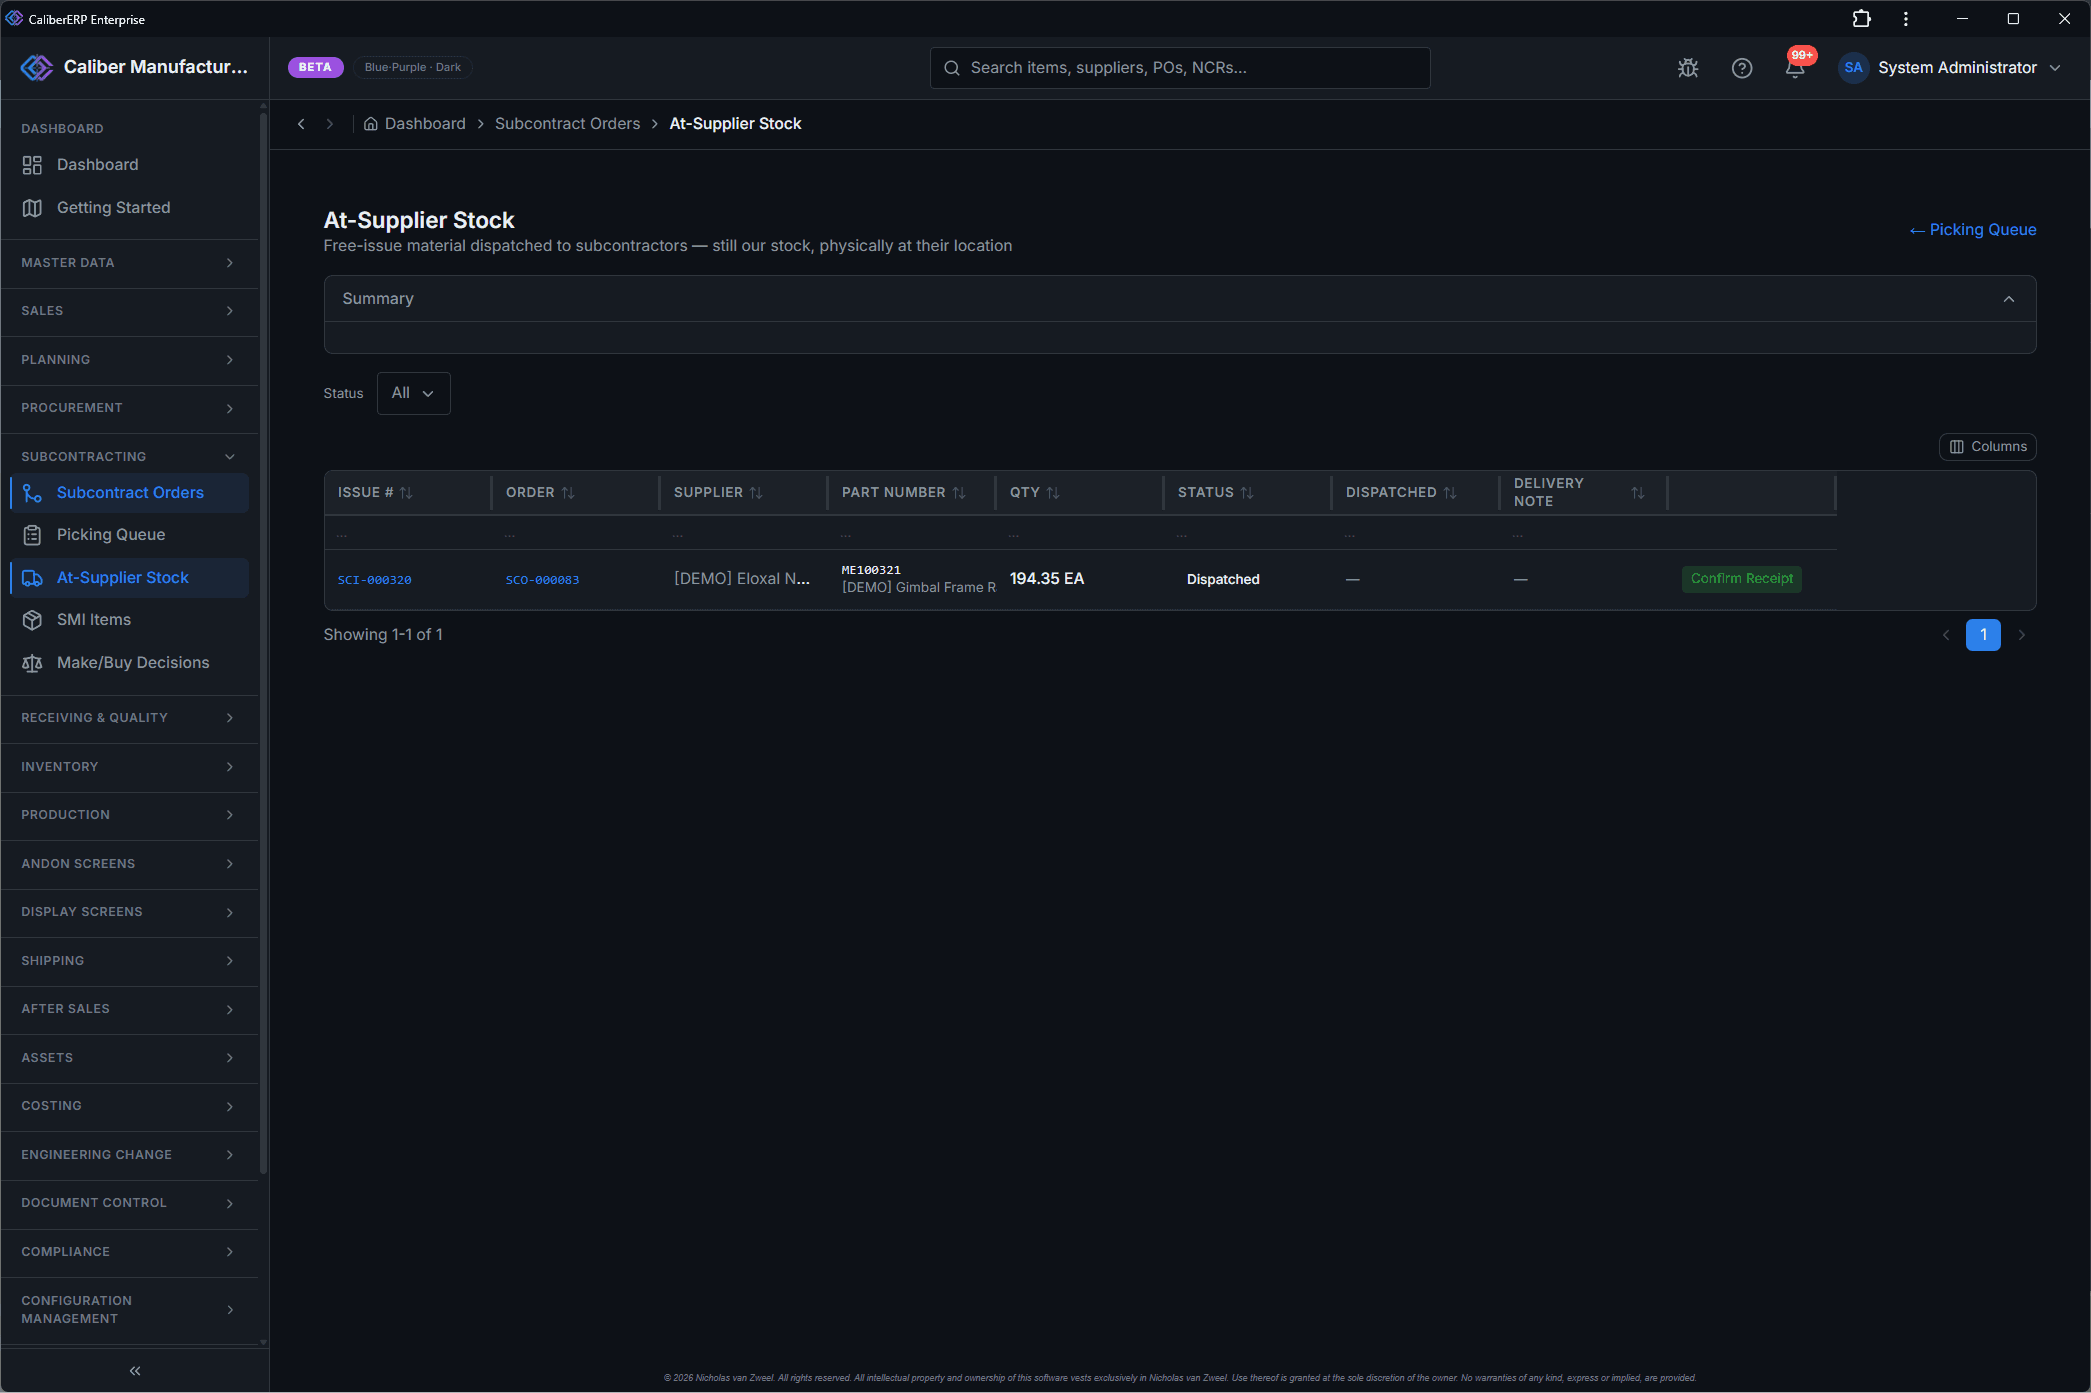Open the Status All dropdown
2091x1393 pixels.
[x=413, y=393]
